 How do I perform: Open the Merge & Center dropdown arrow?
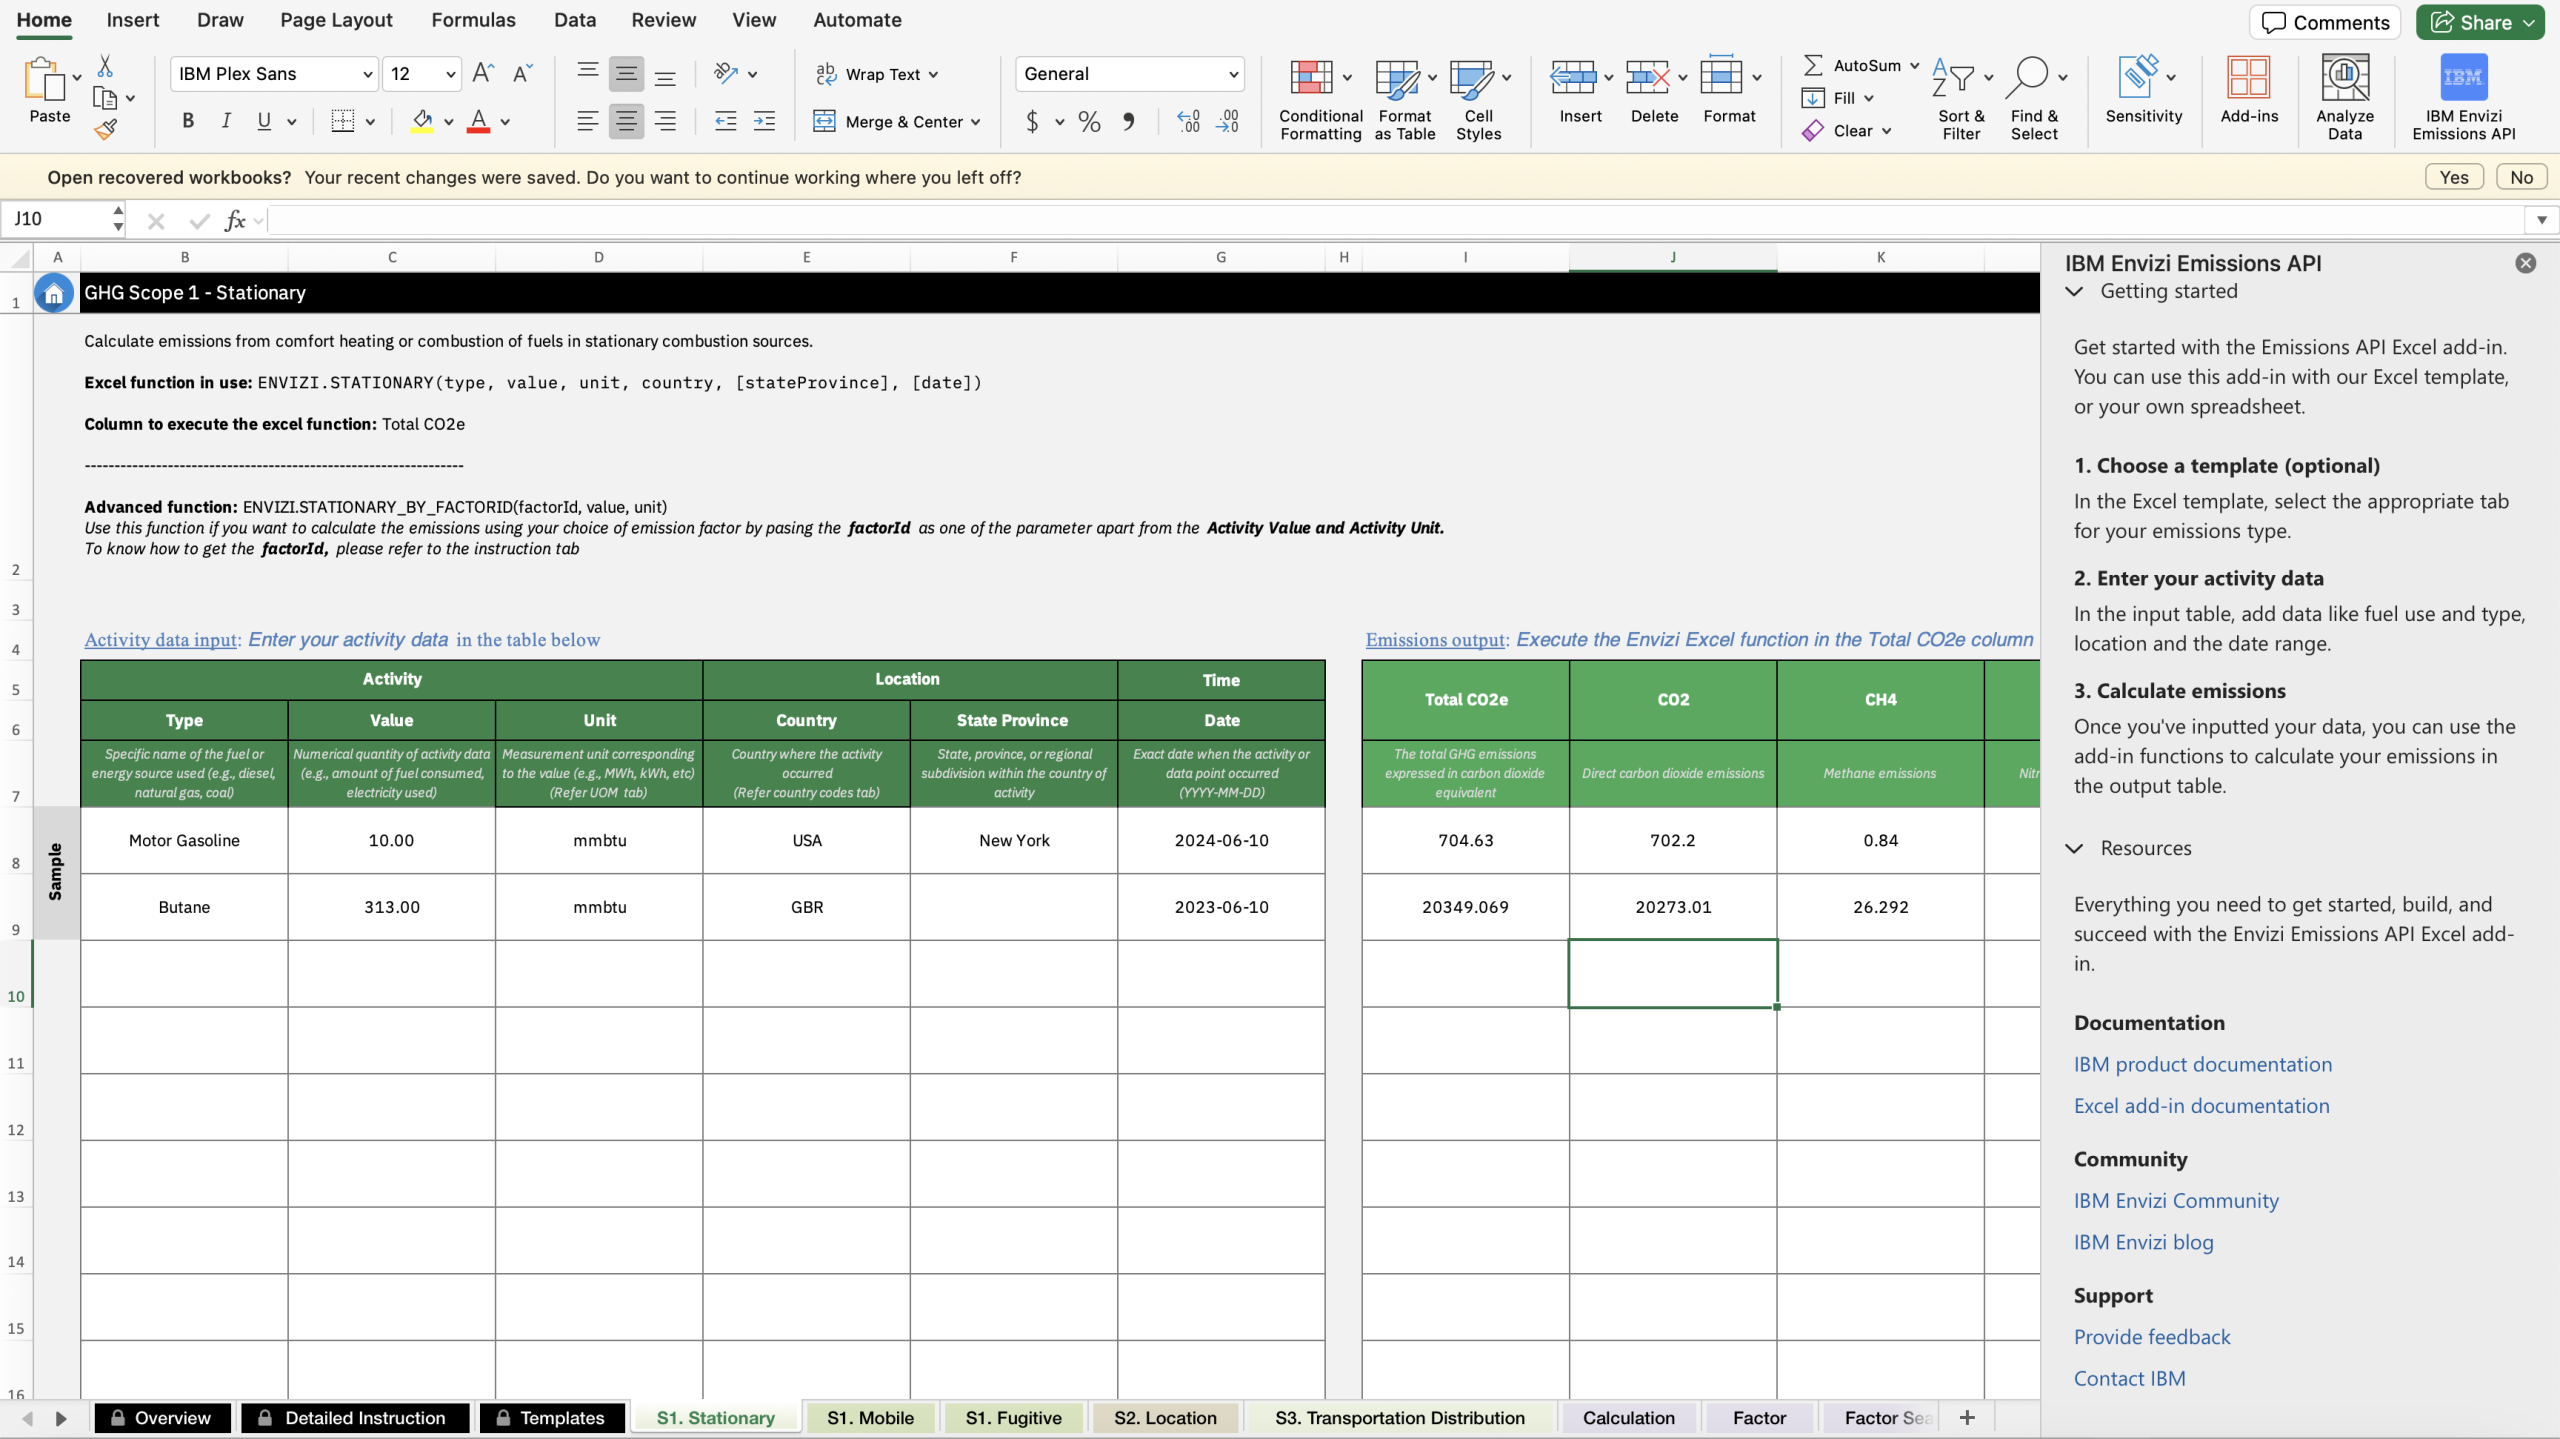click(x=976, y=122)
